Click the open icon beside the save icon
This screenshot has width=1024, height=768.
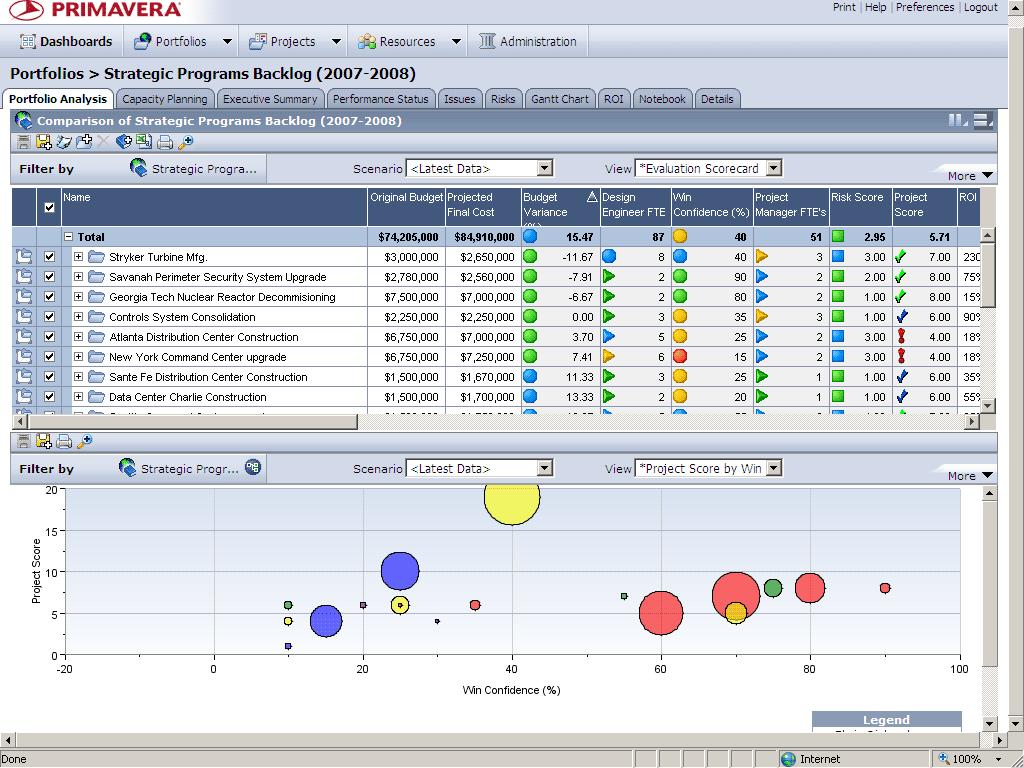(64, 142)
